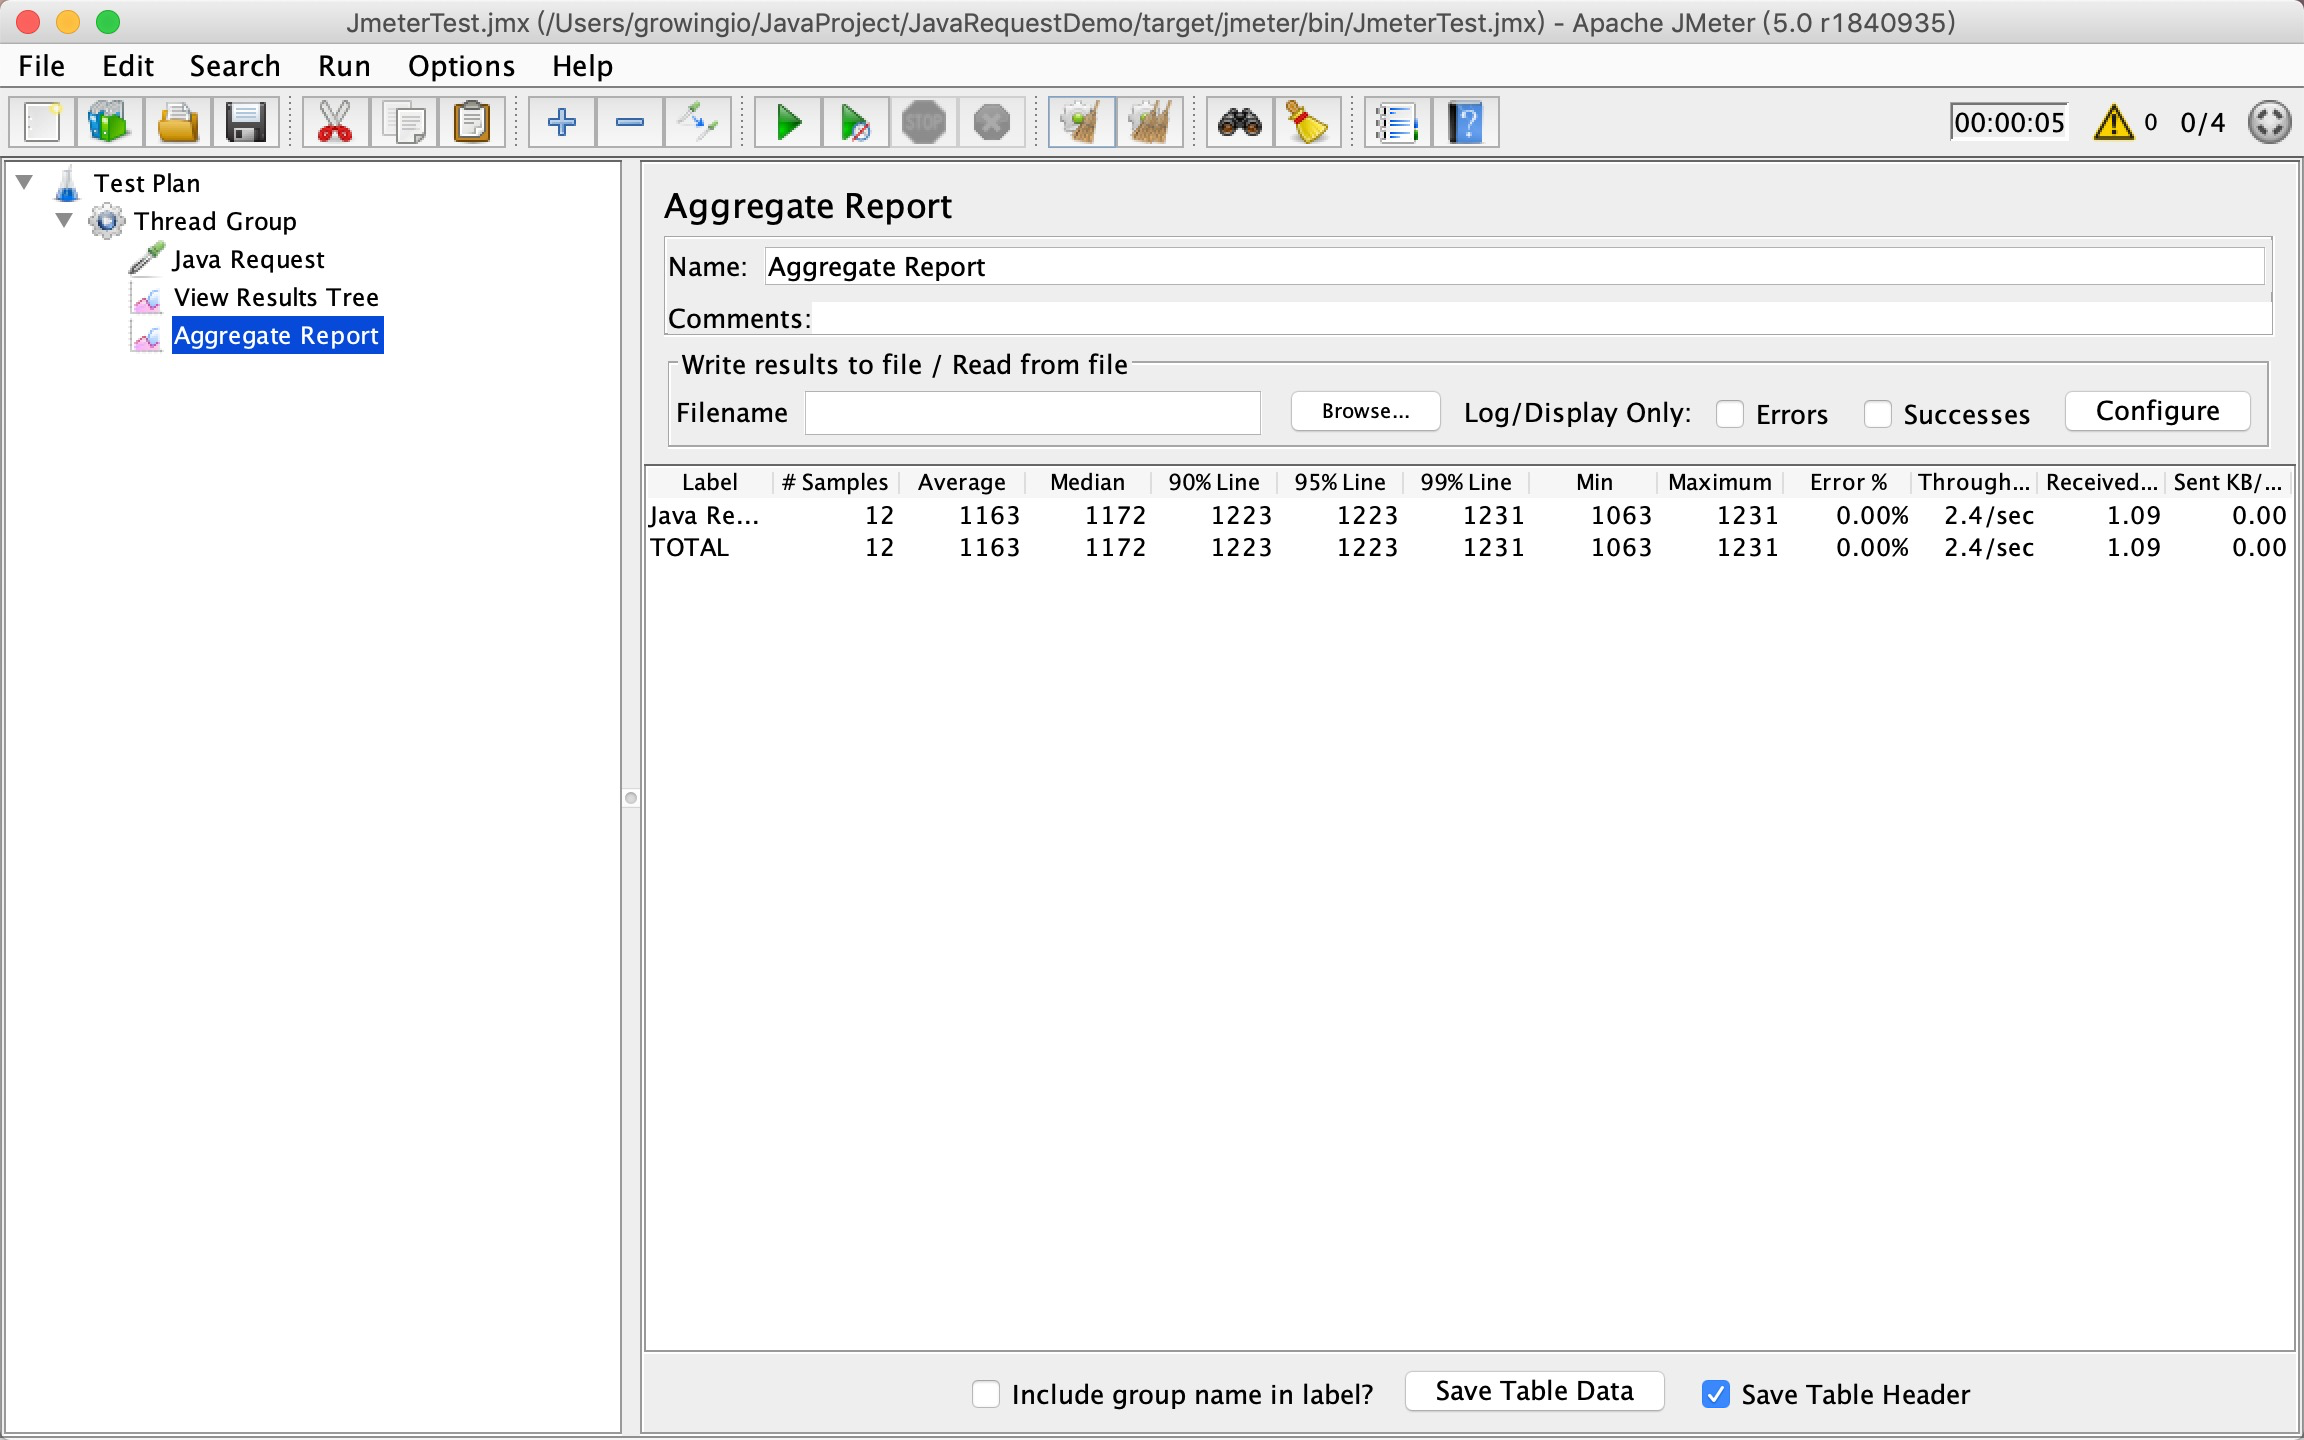Select Aggregate Report in the tree
Screen dimensions: 2304x1440
pyautogui.click(x=276, y=335)
